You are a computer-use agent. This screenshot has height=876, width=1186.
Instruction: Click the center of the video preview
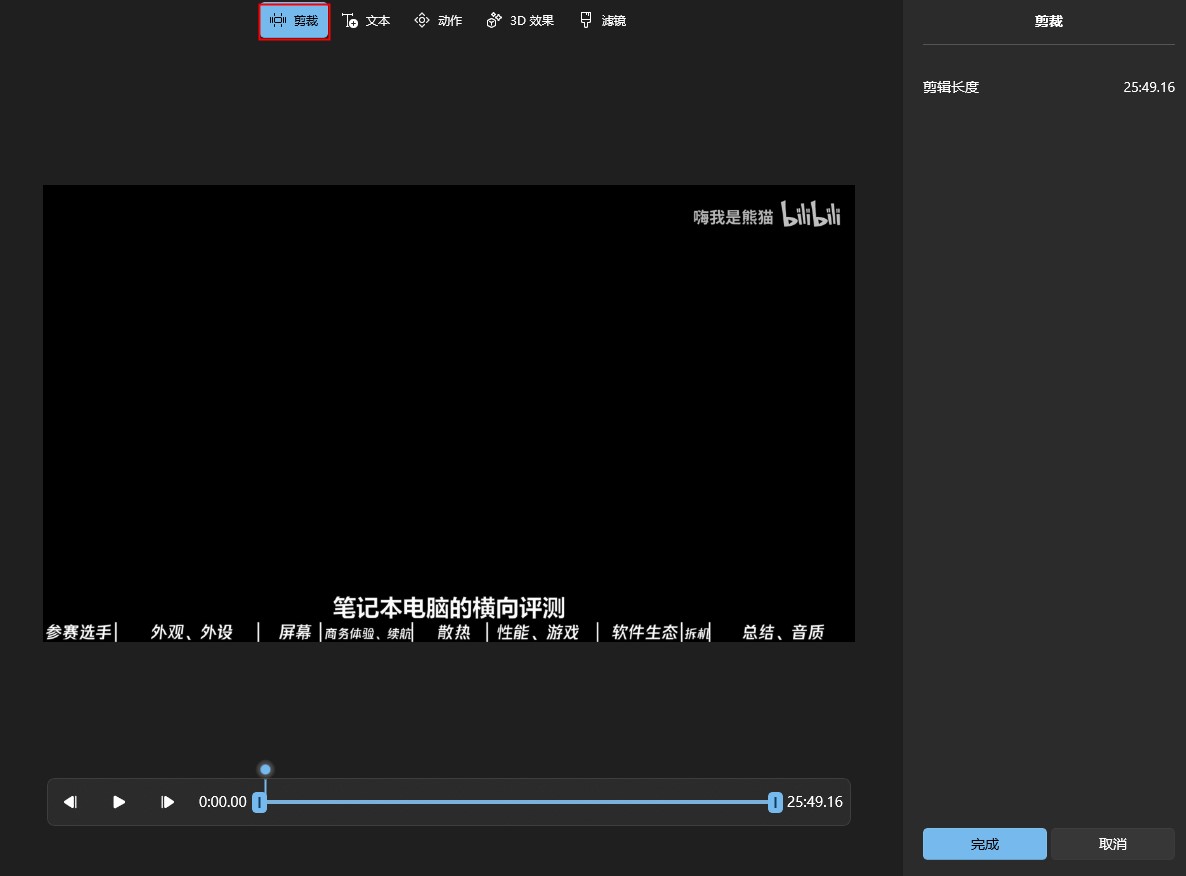(x=449, y=413)
